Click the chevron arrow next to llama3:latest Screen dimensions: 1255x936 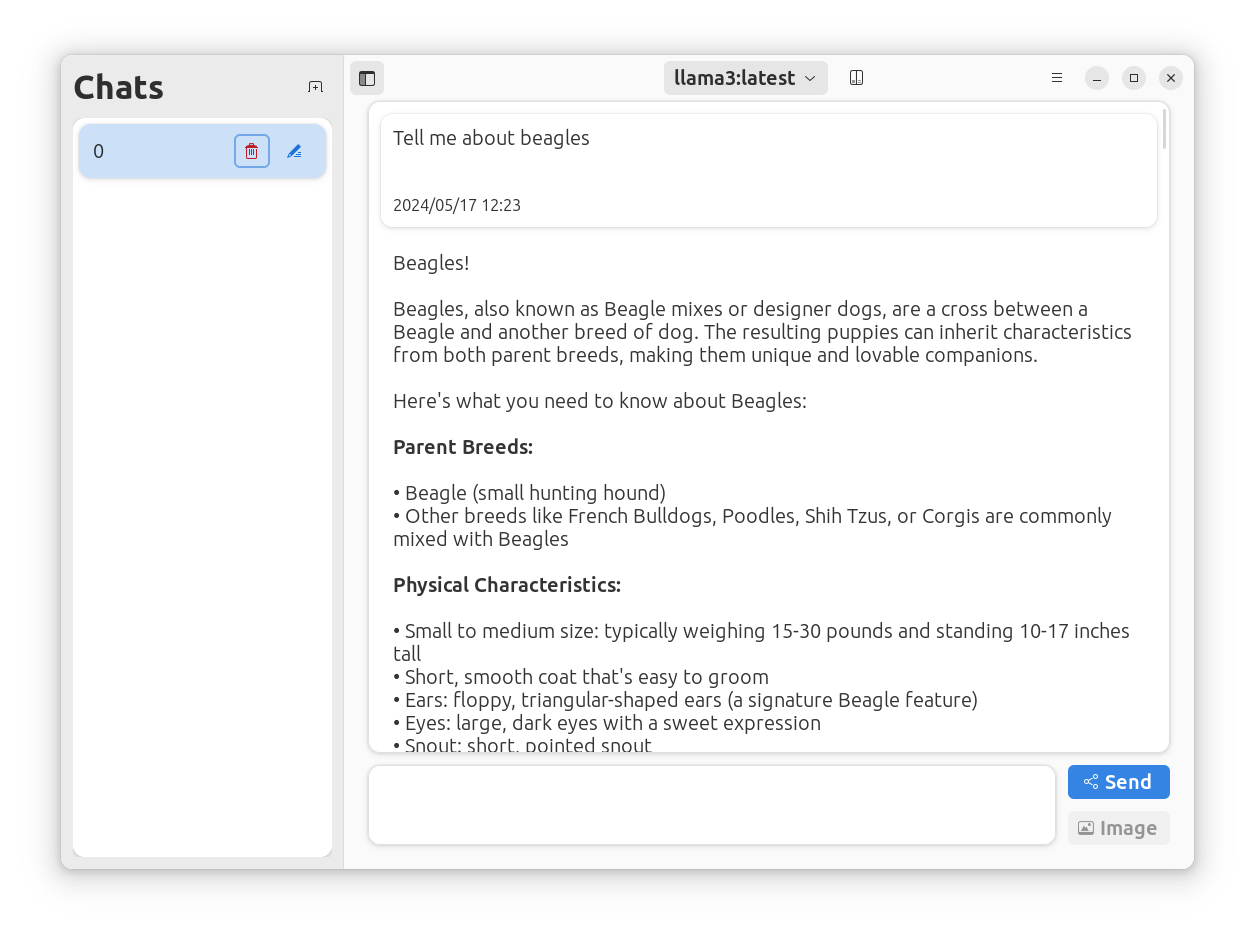810,78
